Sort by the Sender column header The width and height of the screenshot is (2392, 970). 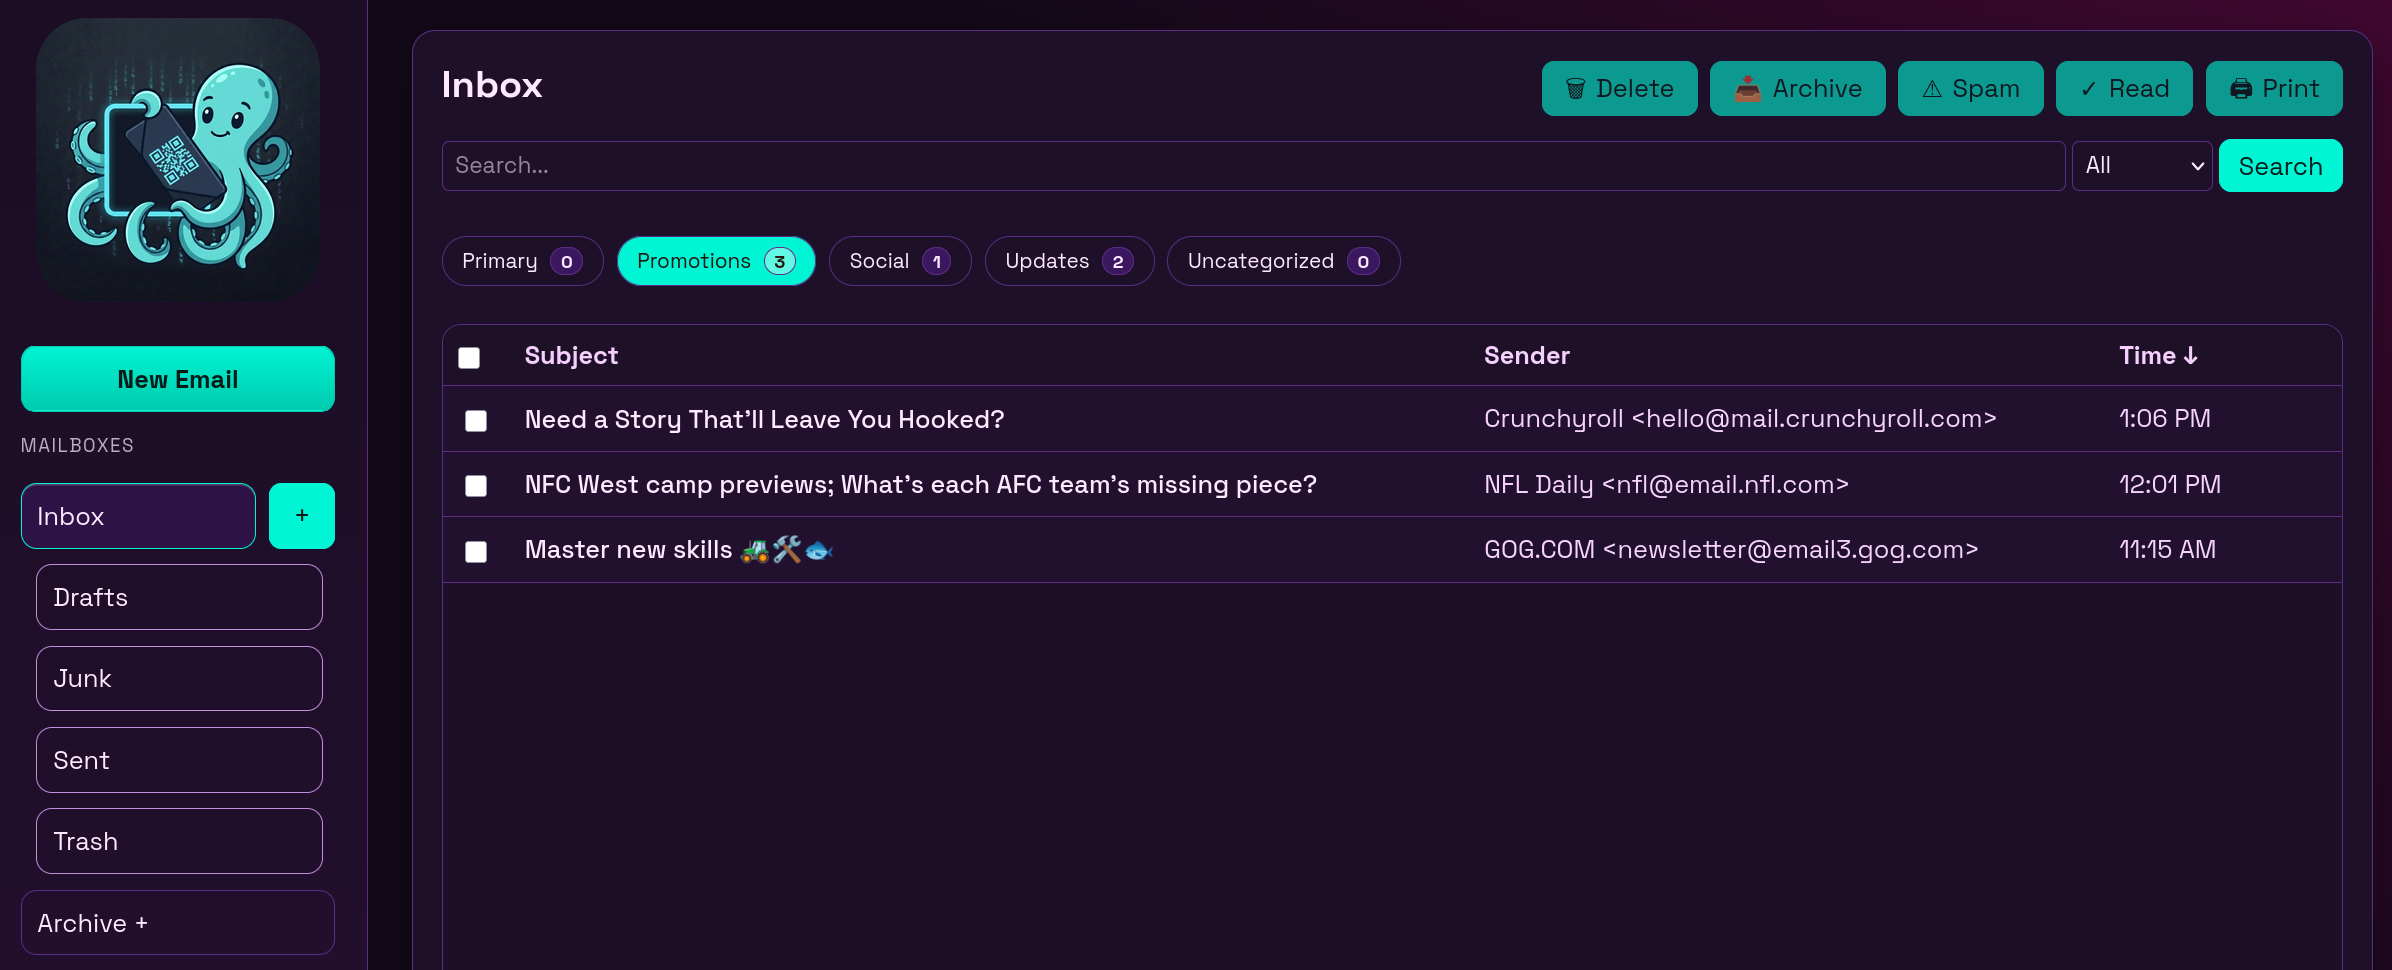click(1526, 356)
